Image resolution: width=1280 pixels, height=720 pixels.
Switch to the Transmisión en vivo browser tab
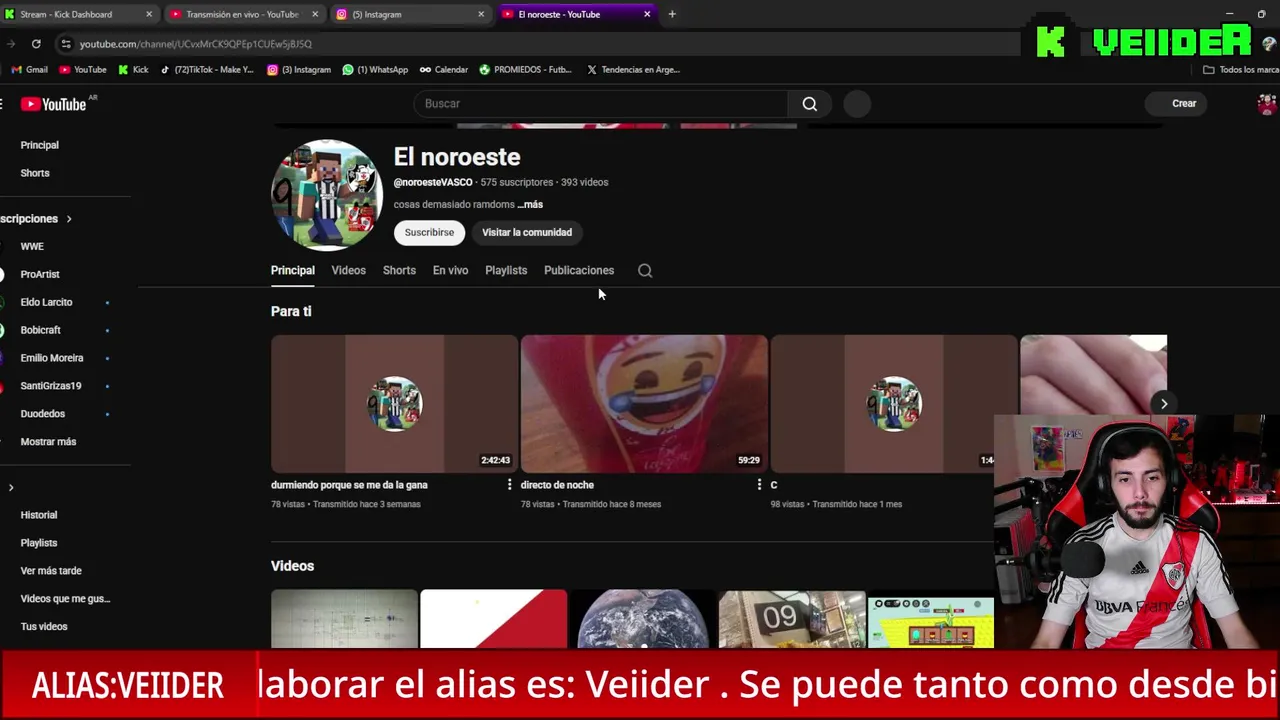(241, 14)
